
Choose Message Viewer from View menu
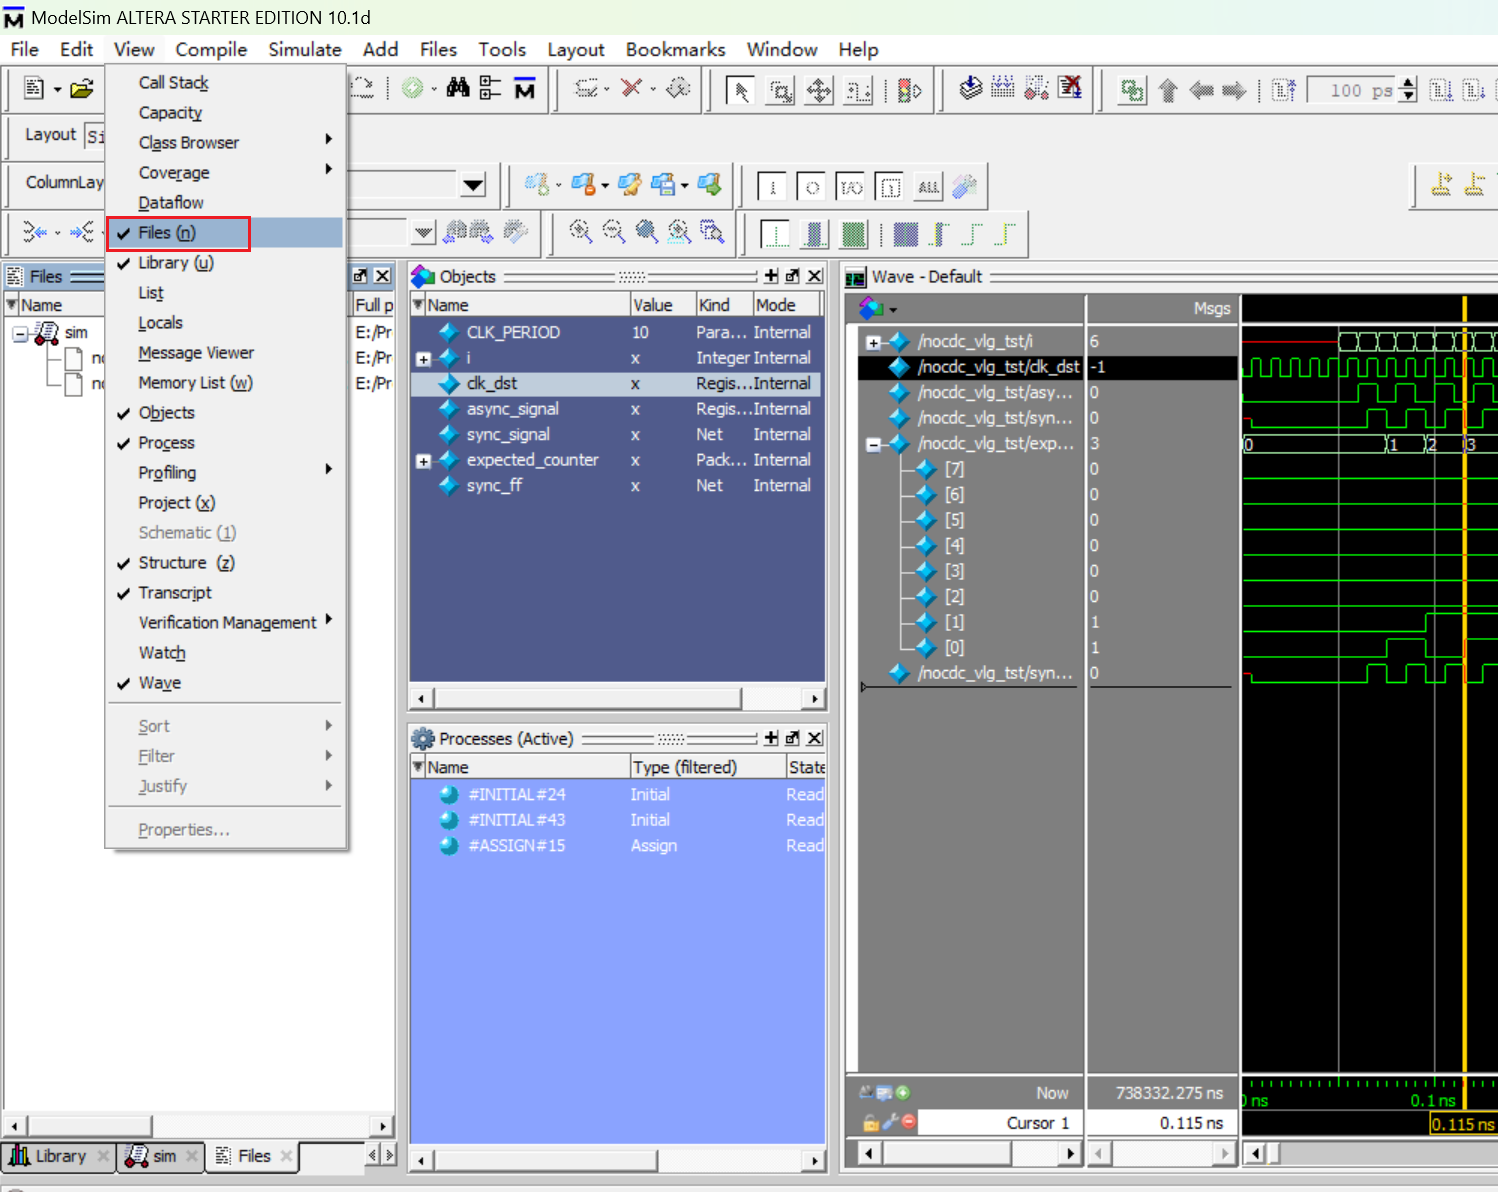tap(225, 353)
